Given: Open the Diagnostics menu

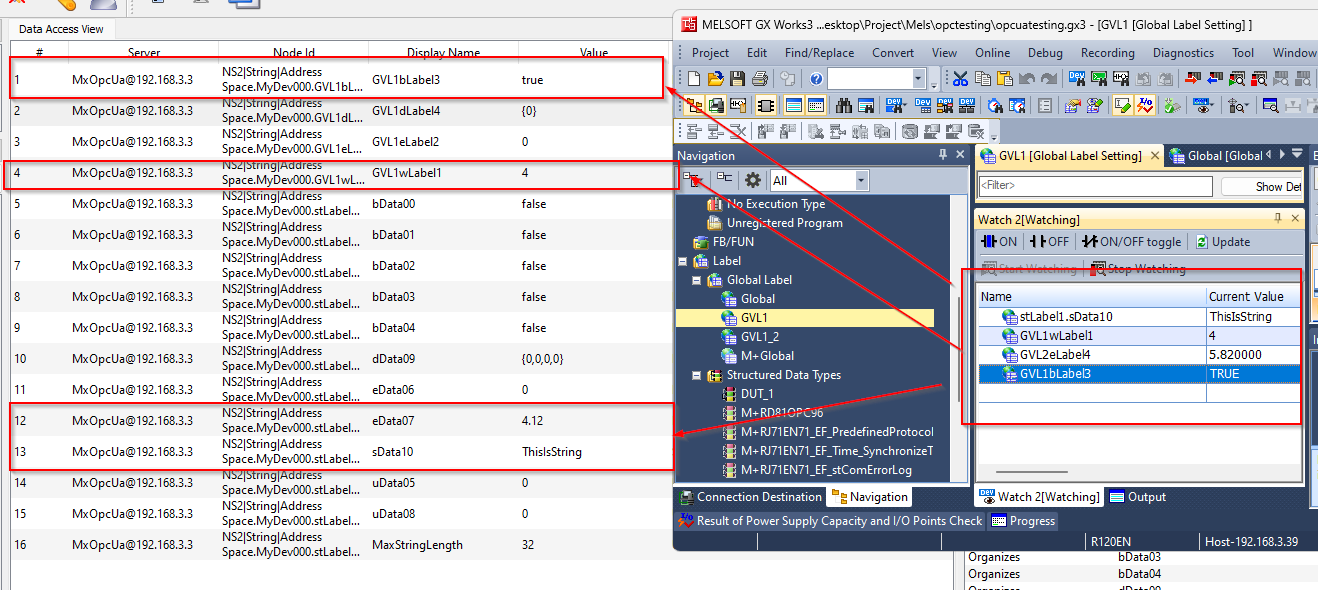Looking at the screenshot, I should click(1183, 53).
